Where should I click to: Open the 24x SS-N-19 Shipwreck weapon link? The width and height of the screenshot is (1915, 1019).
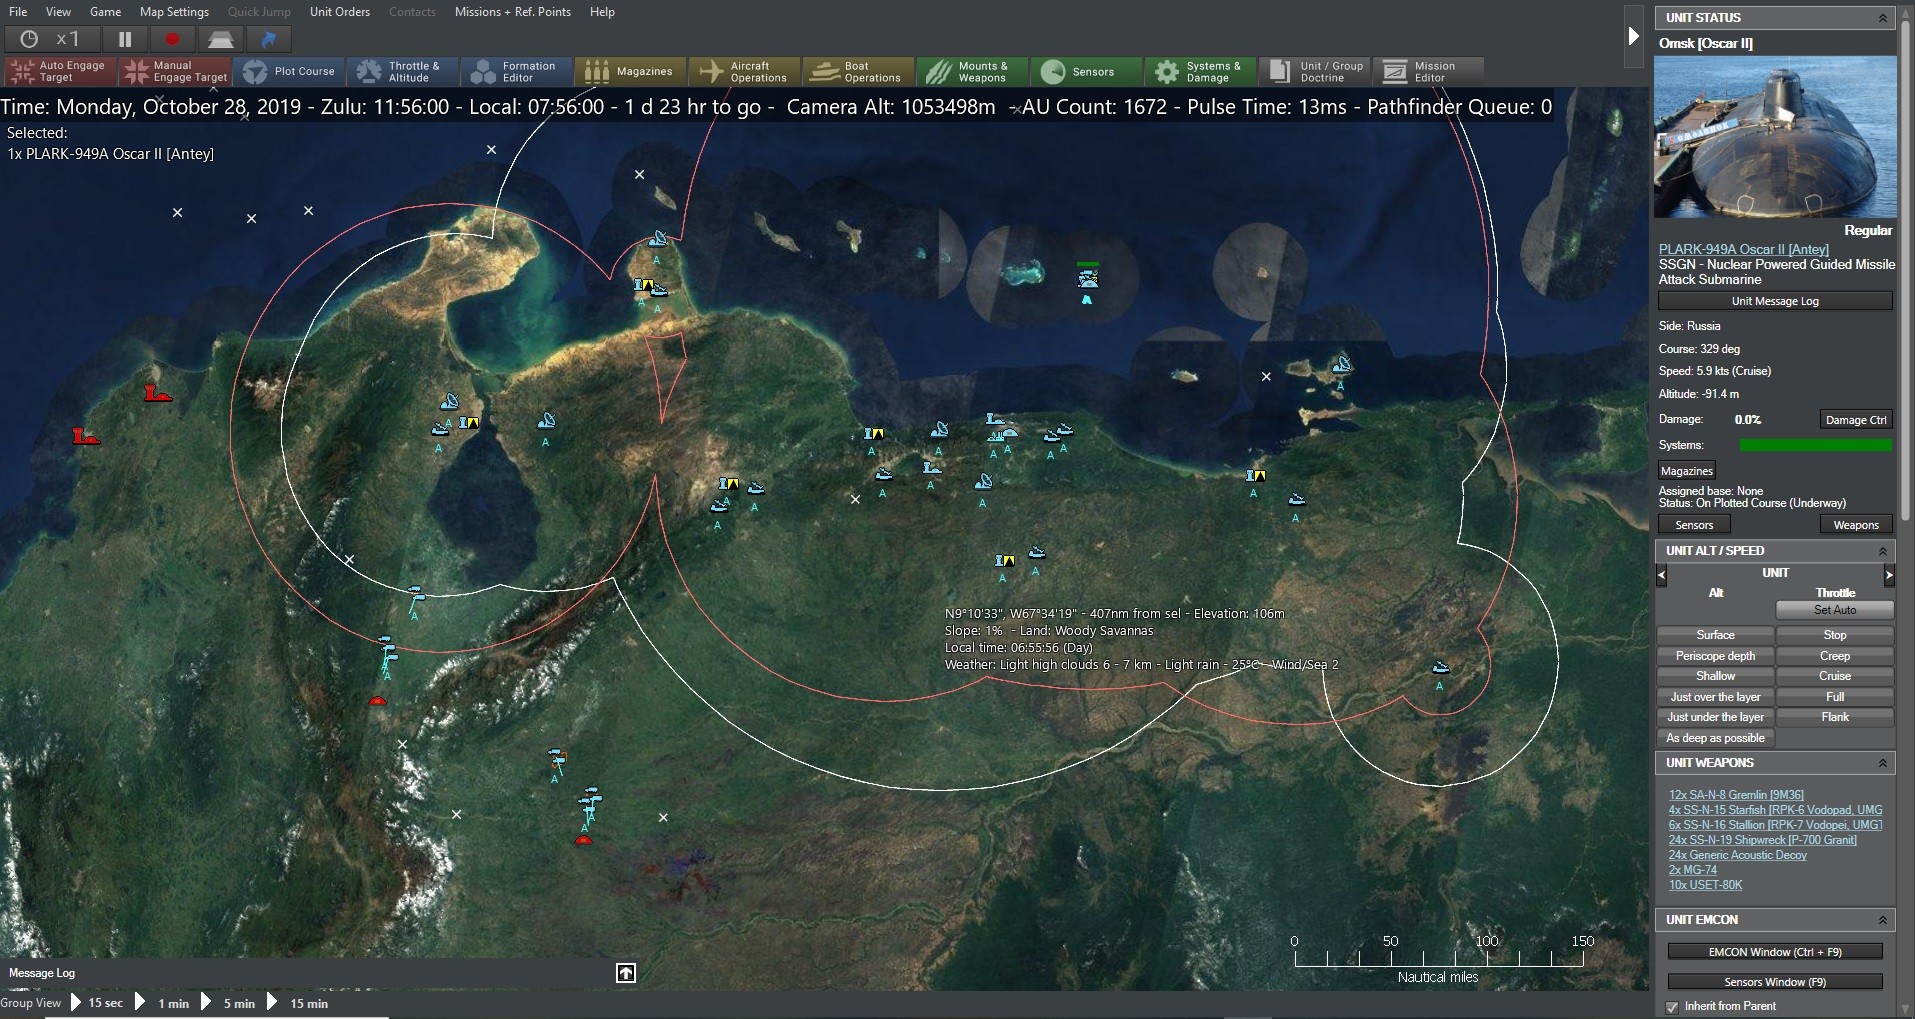click(x=1765, y=840)
